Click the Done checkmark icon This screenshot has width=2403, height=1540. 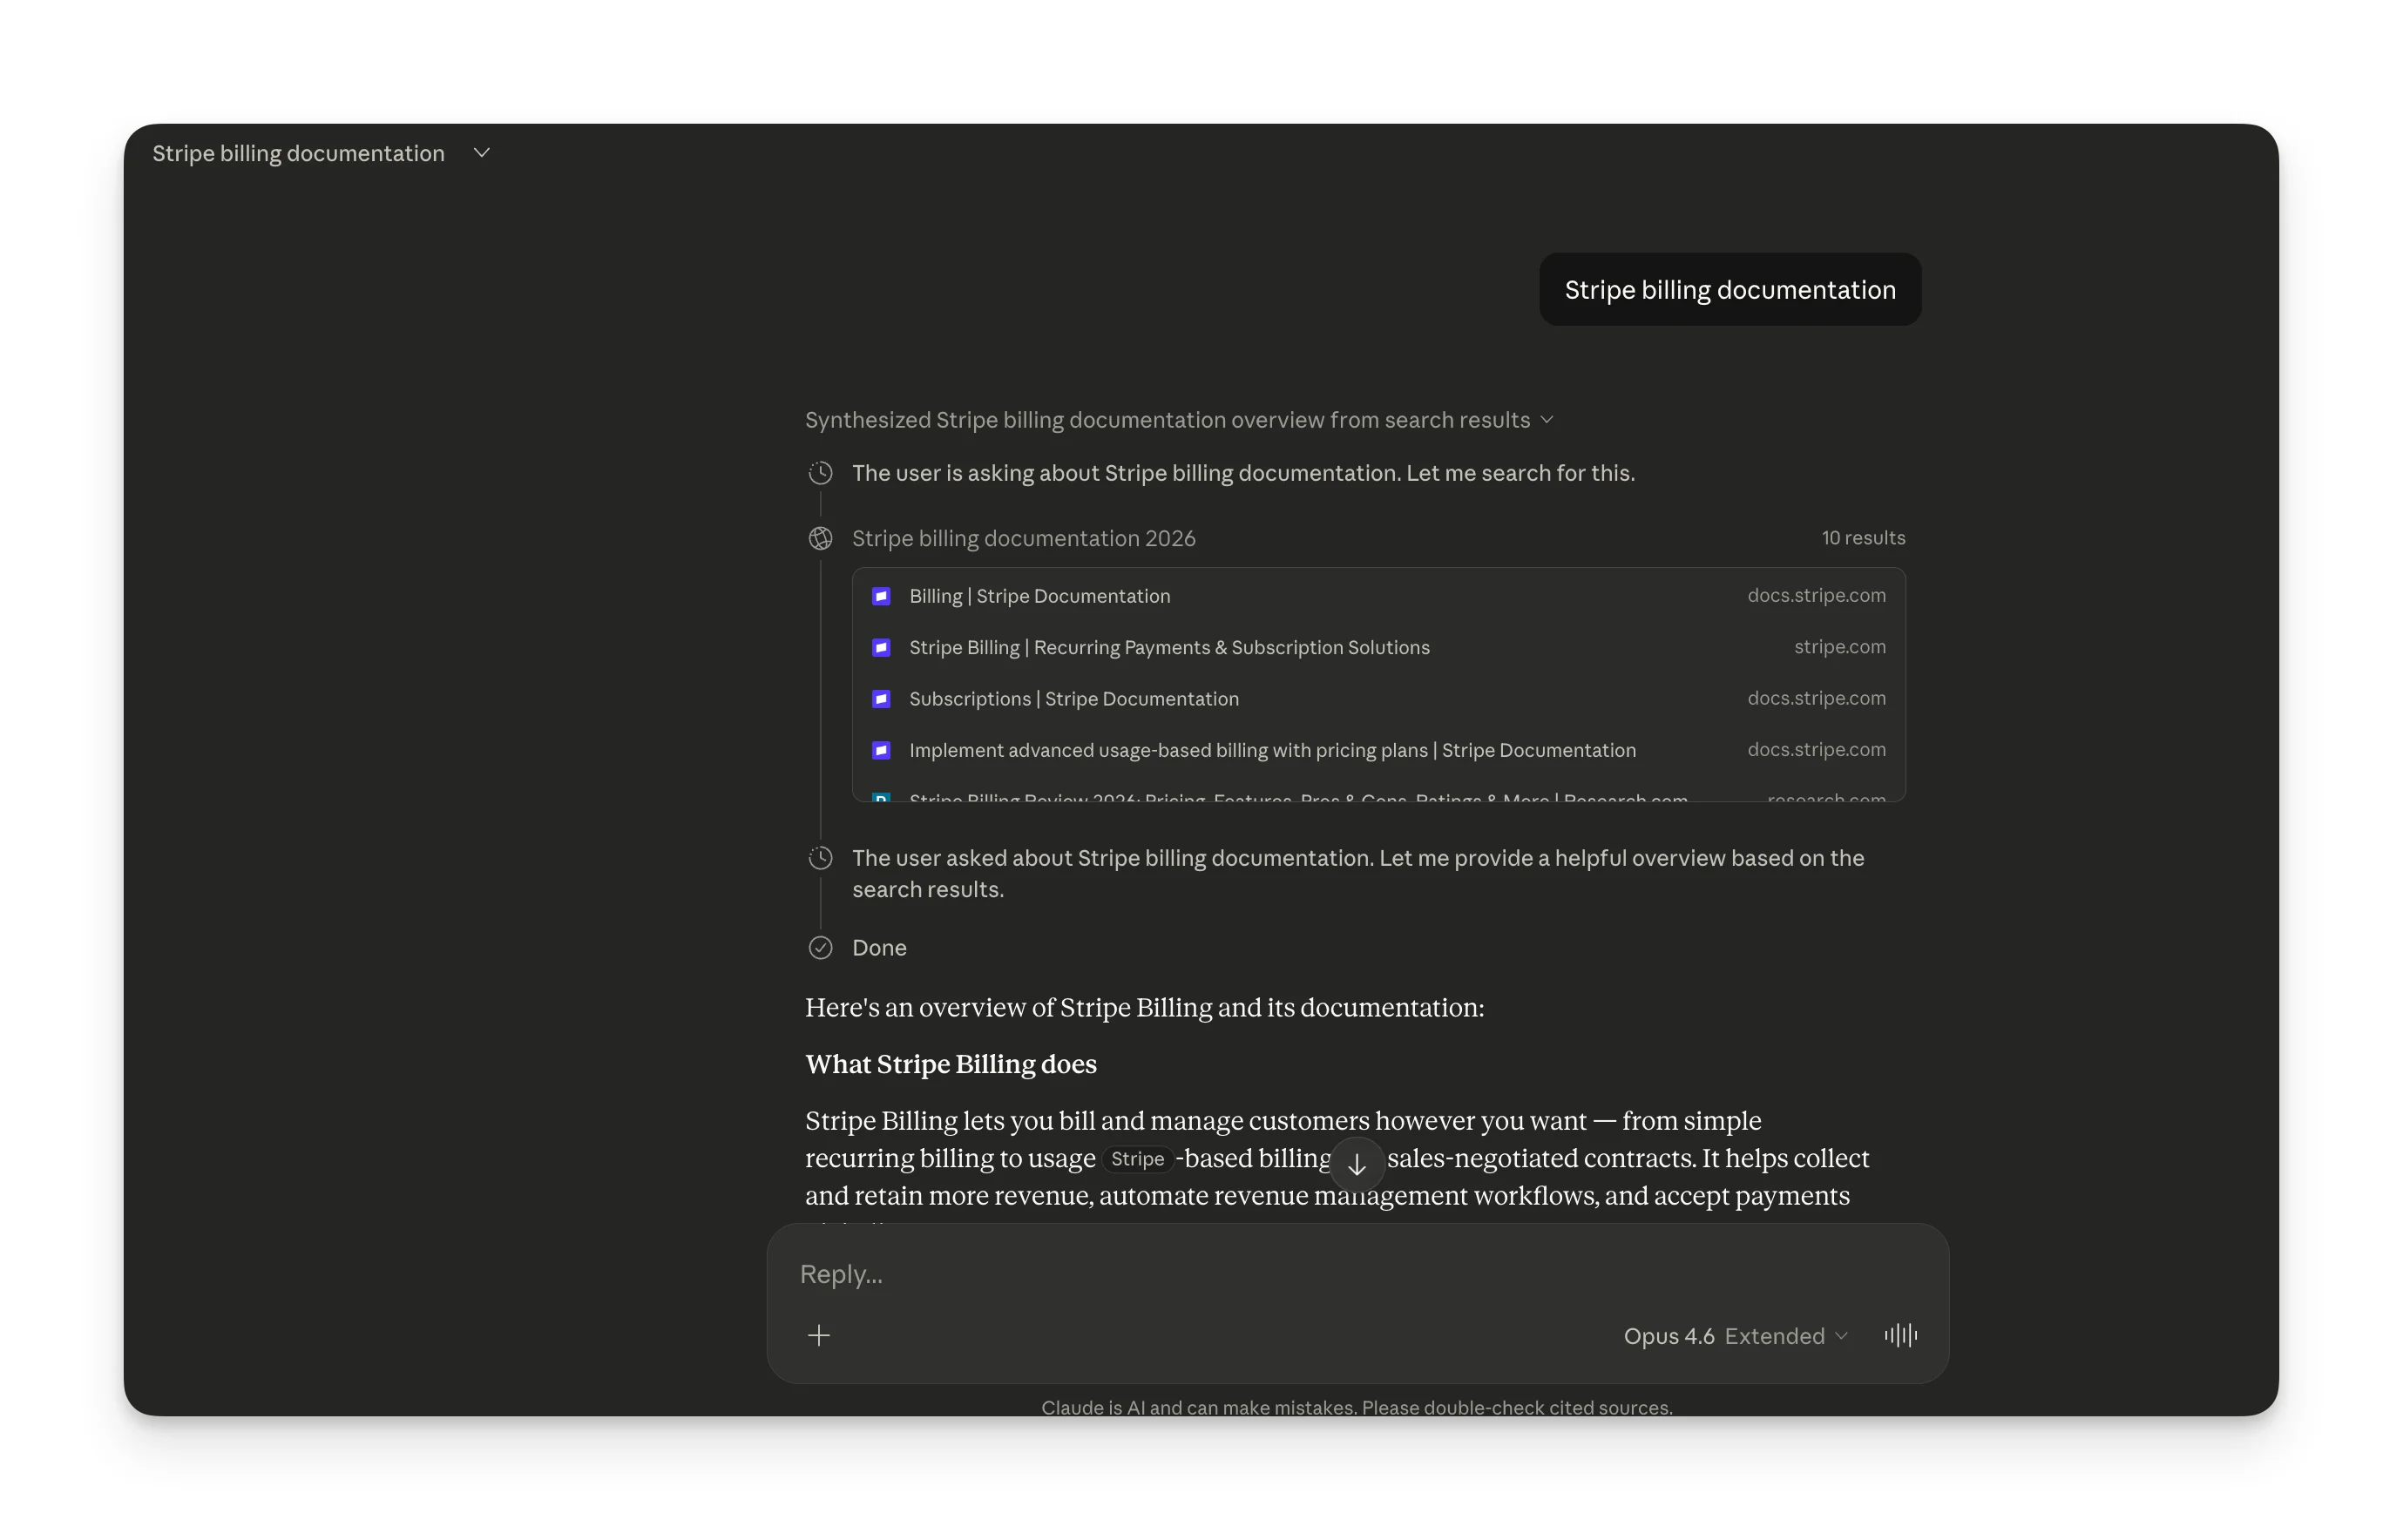[820, 948]
